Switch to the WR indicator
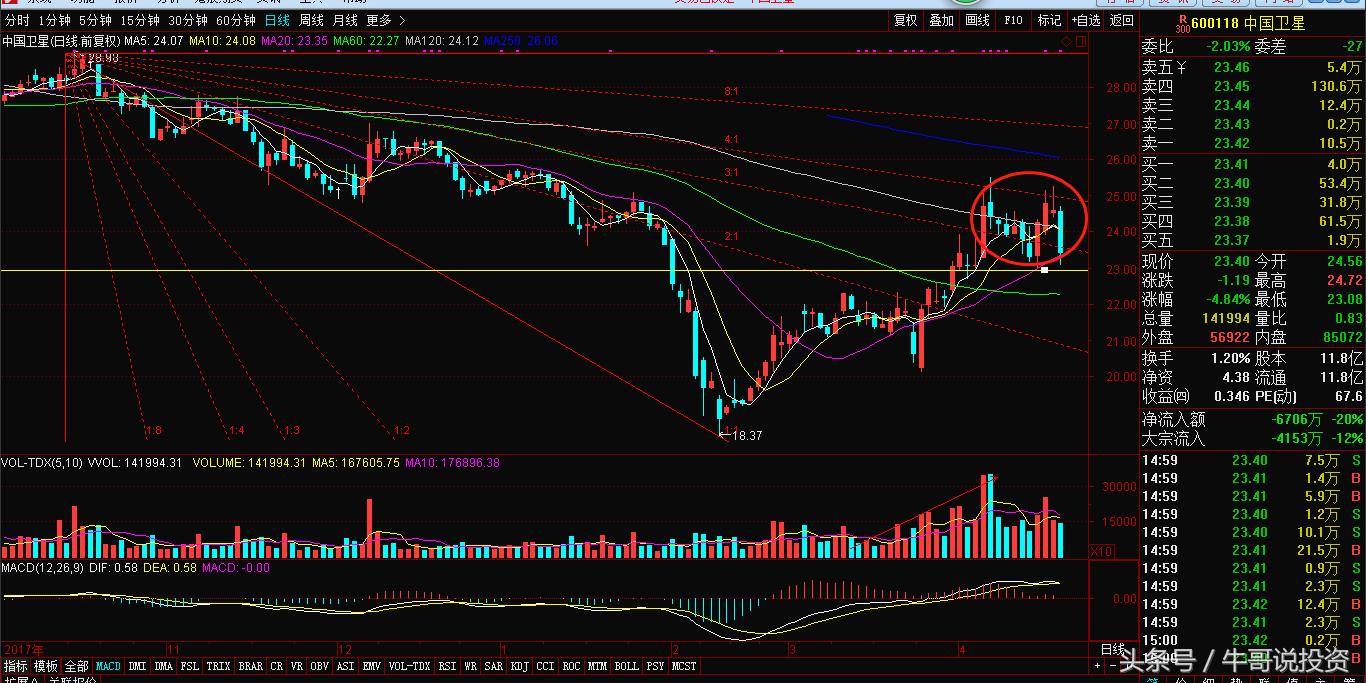 pos(471,666)
